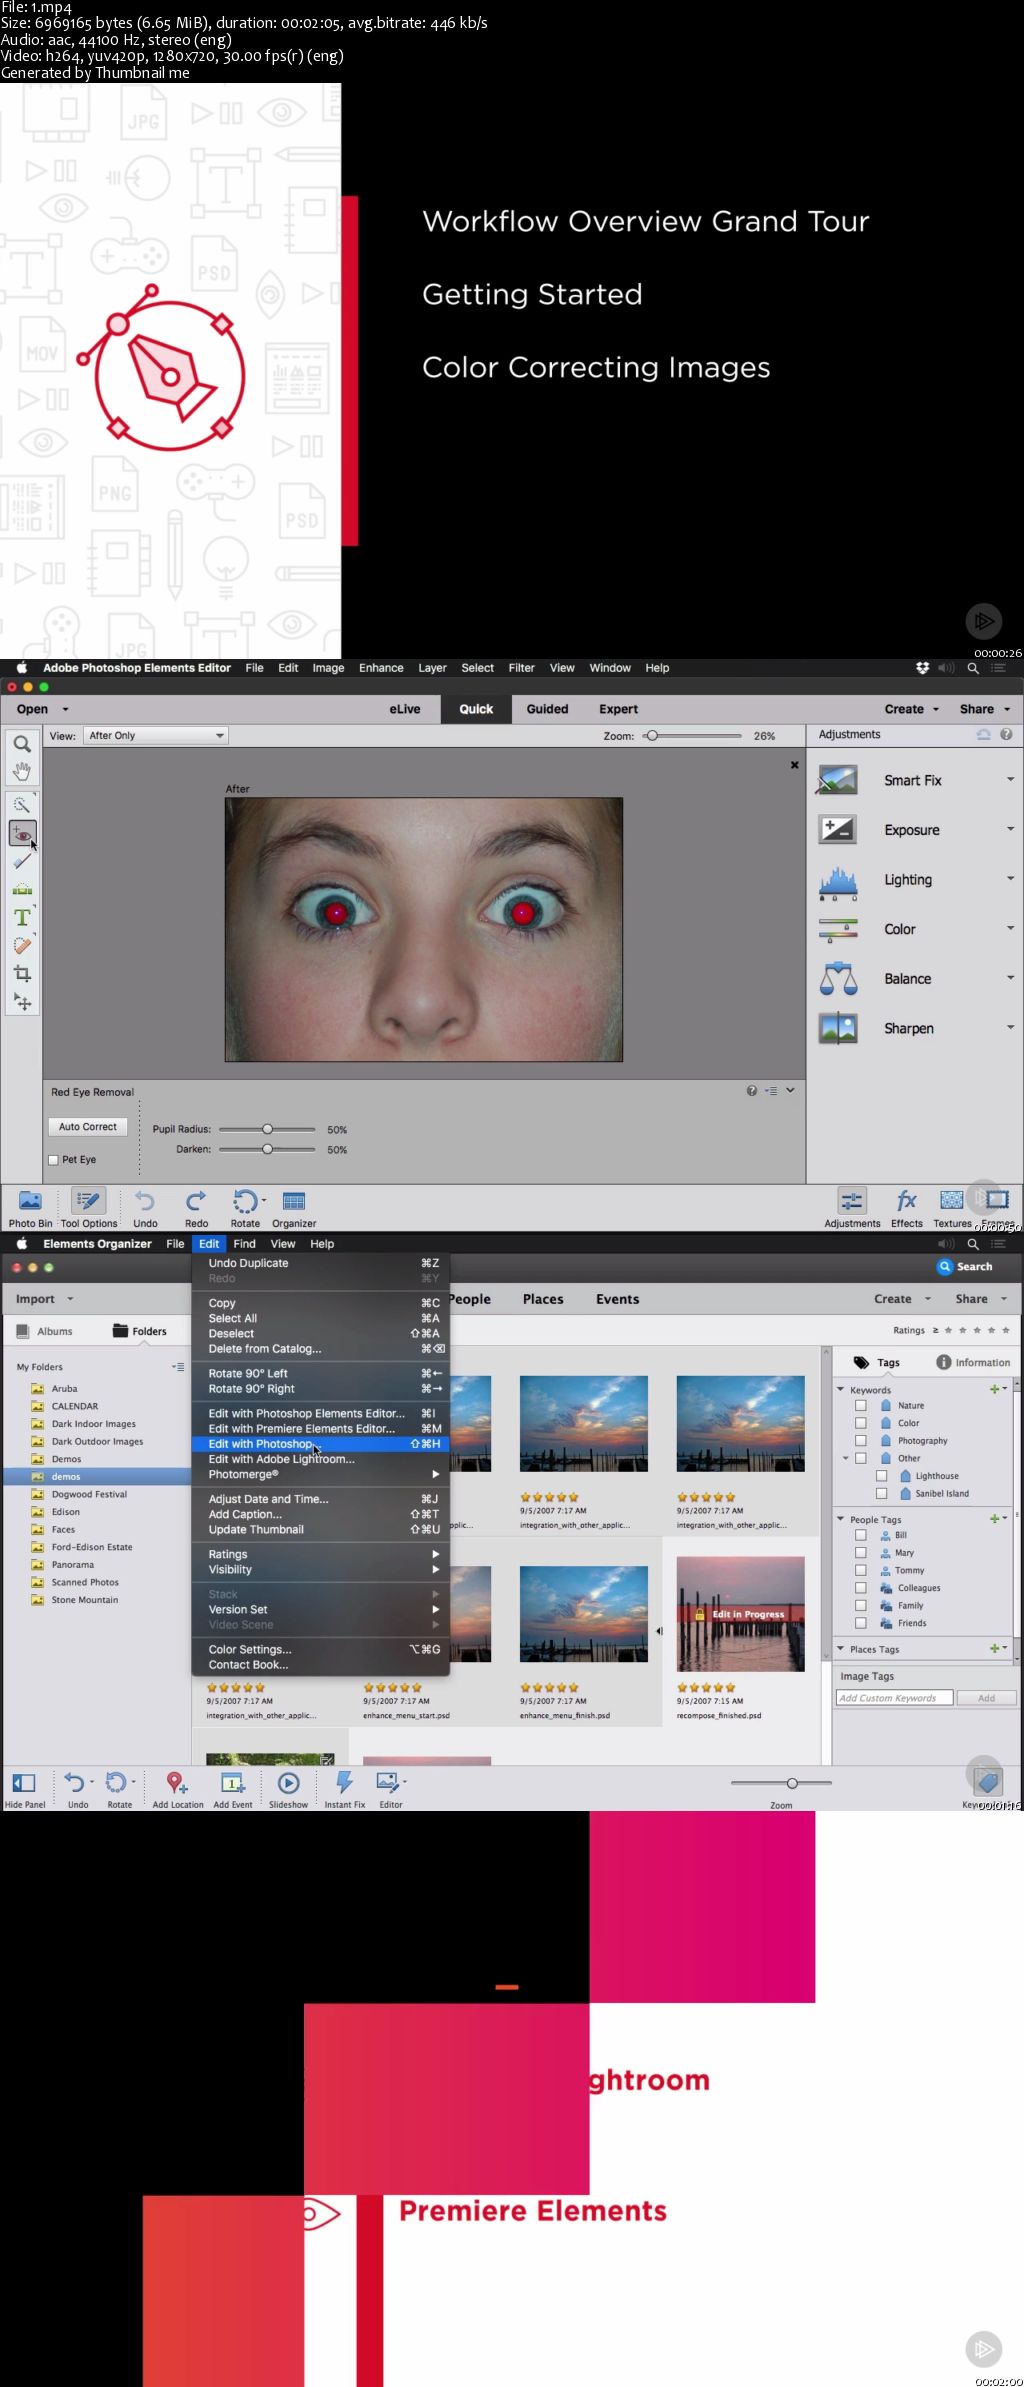The width and height of the screenshot is (1024, 2387).
Task: Enable the Pet Eye checkbox
Action: point(54,1160)
